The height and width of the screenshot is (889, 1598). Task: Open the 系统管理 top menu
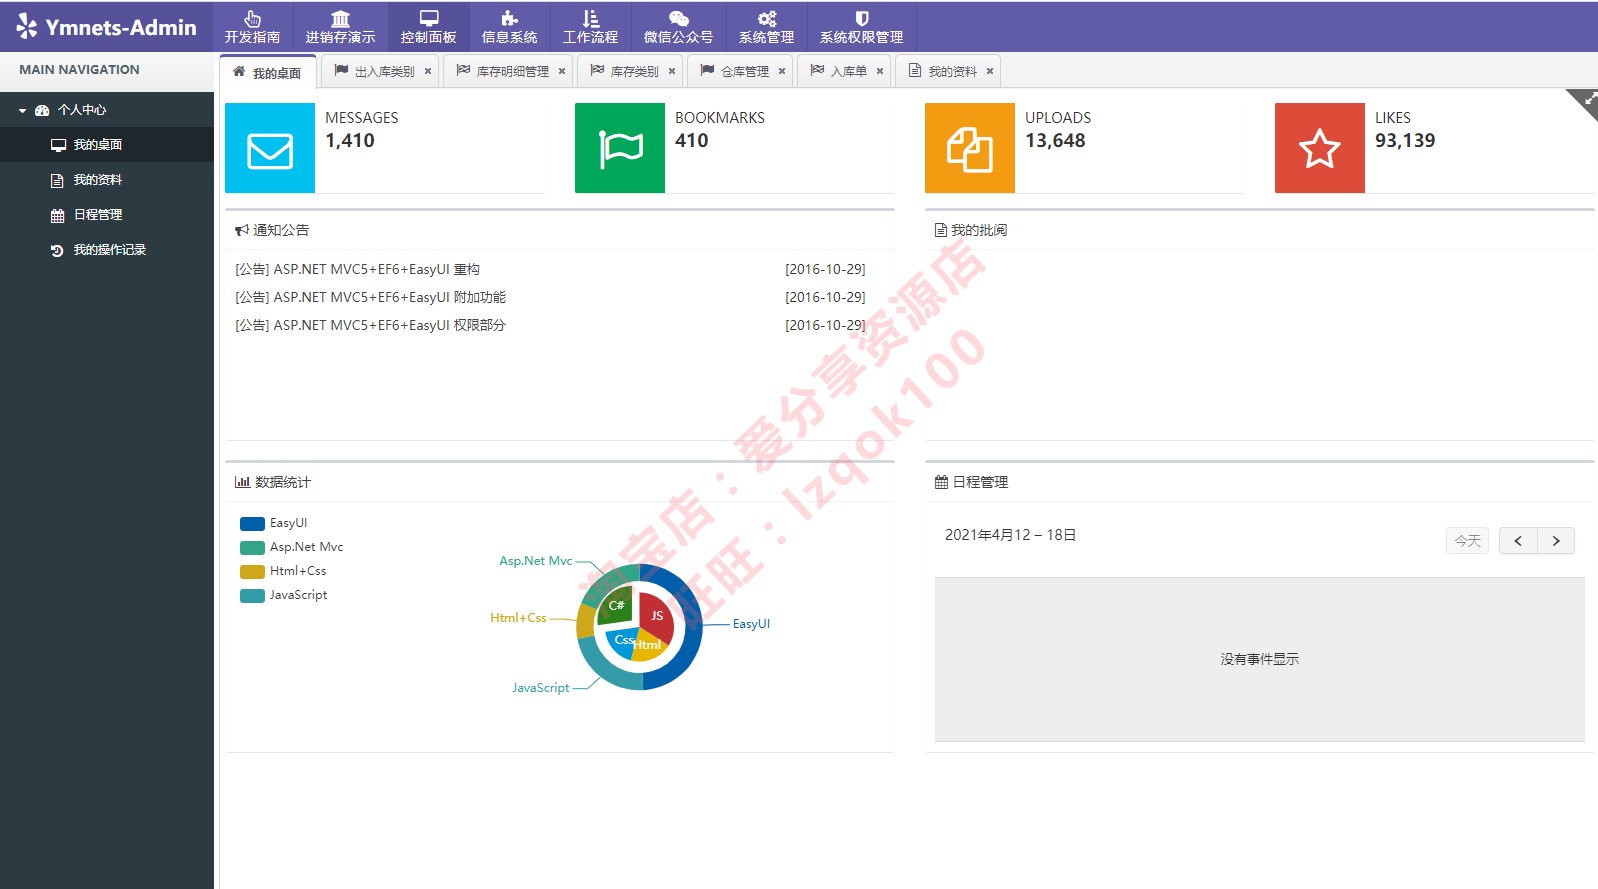click(x=766, y=27)
